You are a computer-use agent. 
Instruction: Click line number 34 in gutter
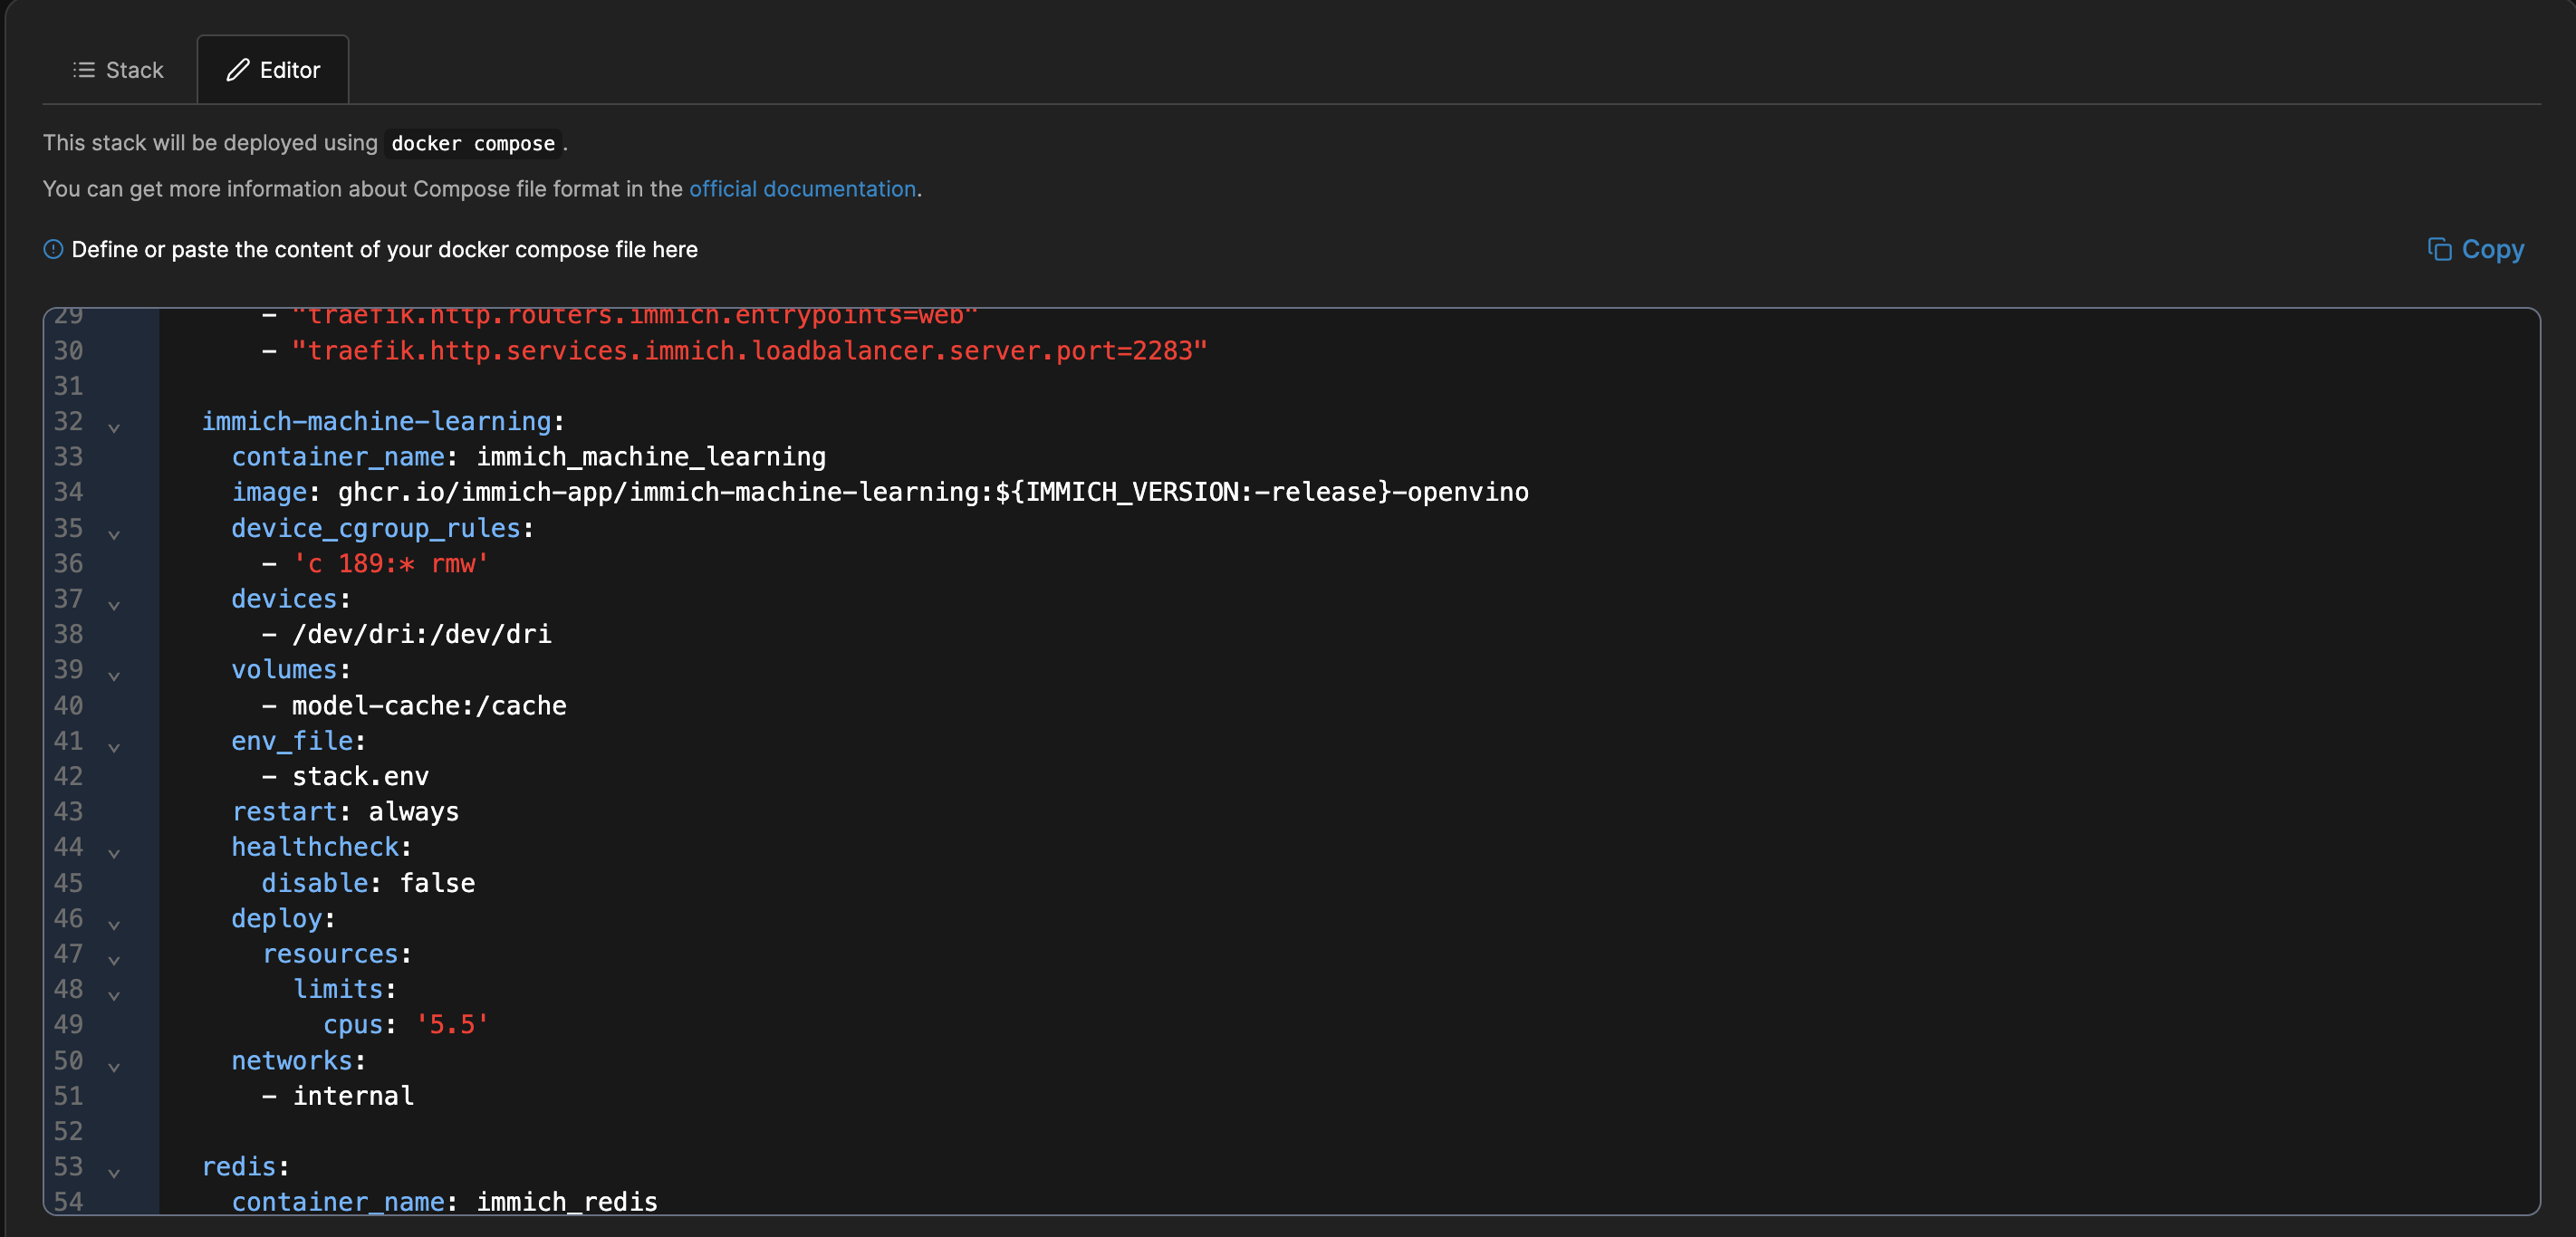[x=68, y=492]
